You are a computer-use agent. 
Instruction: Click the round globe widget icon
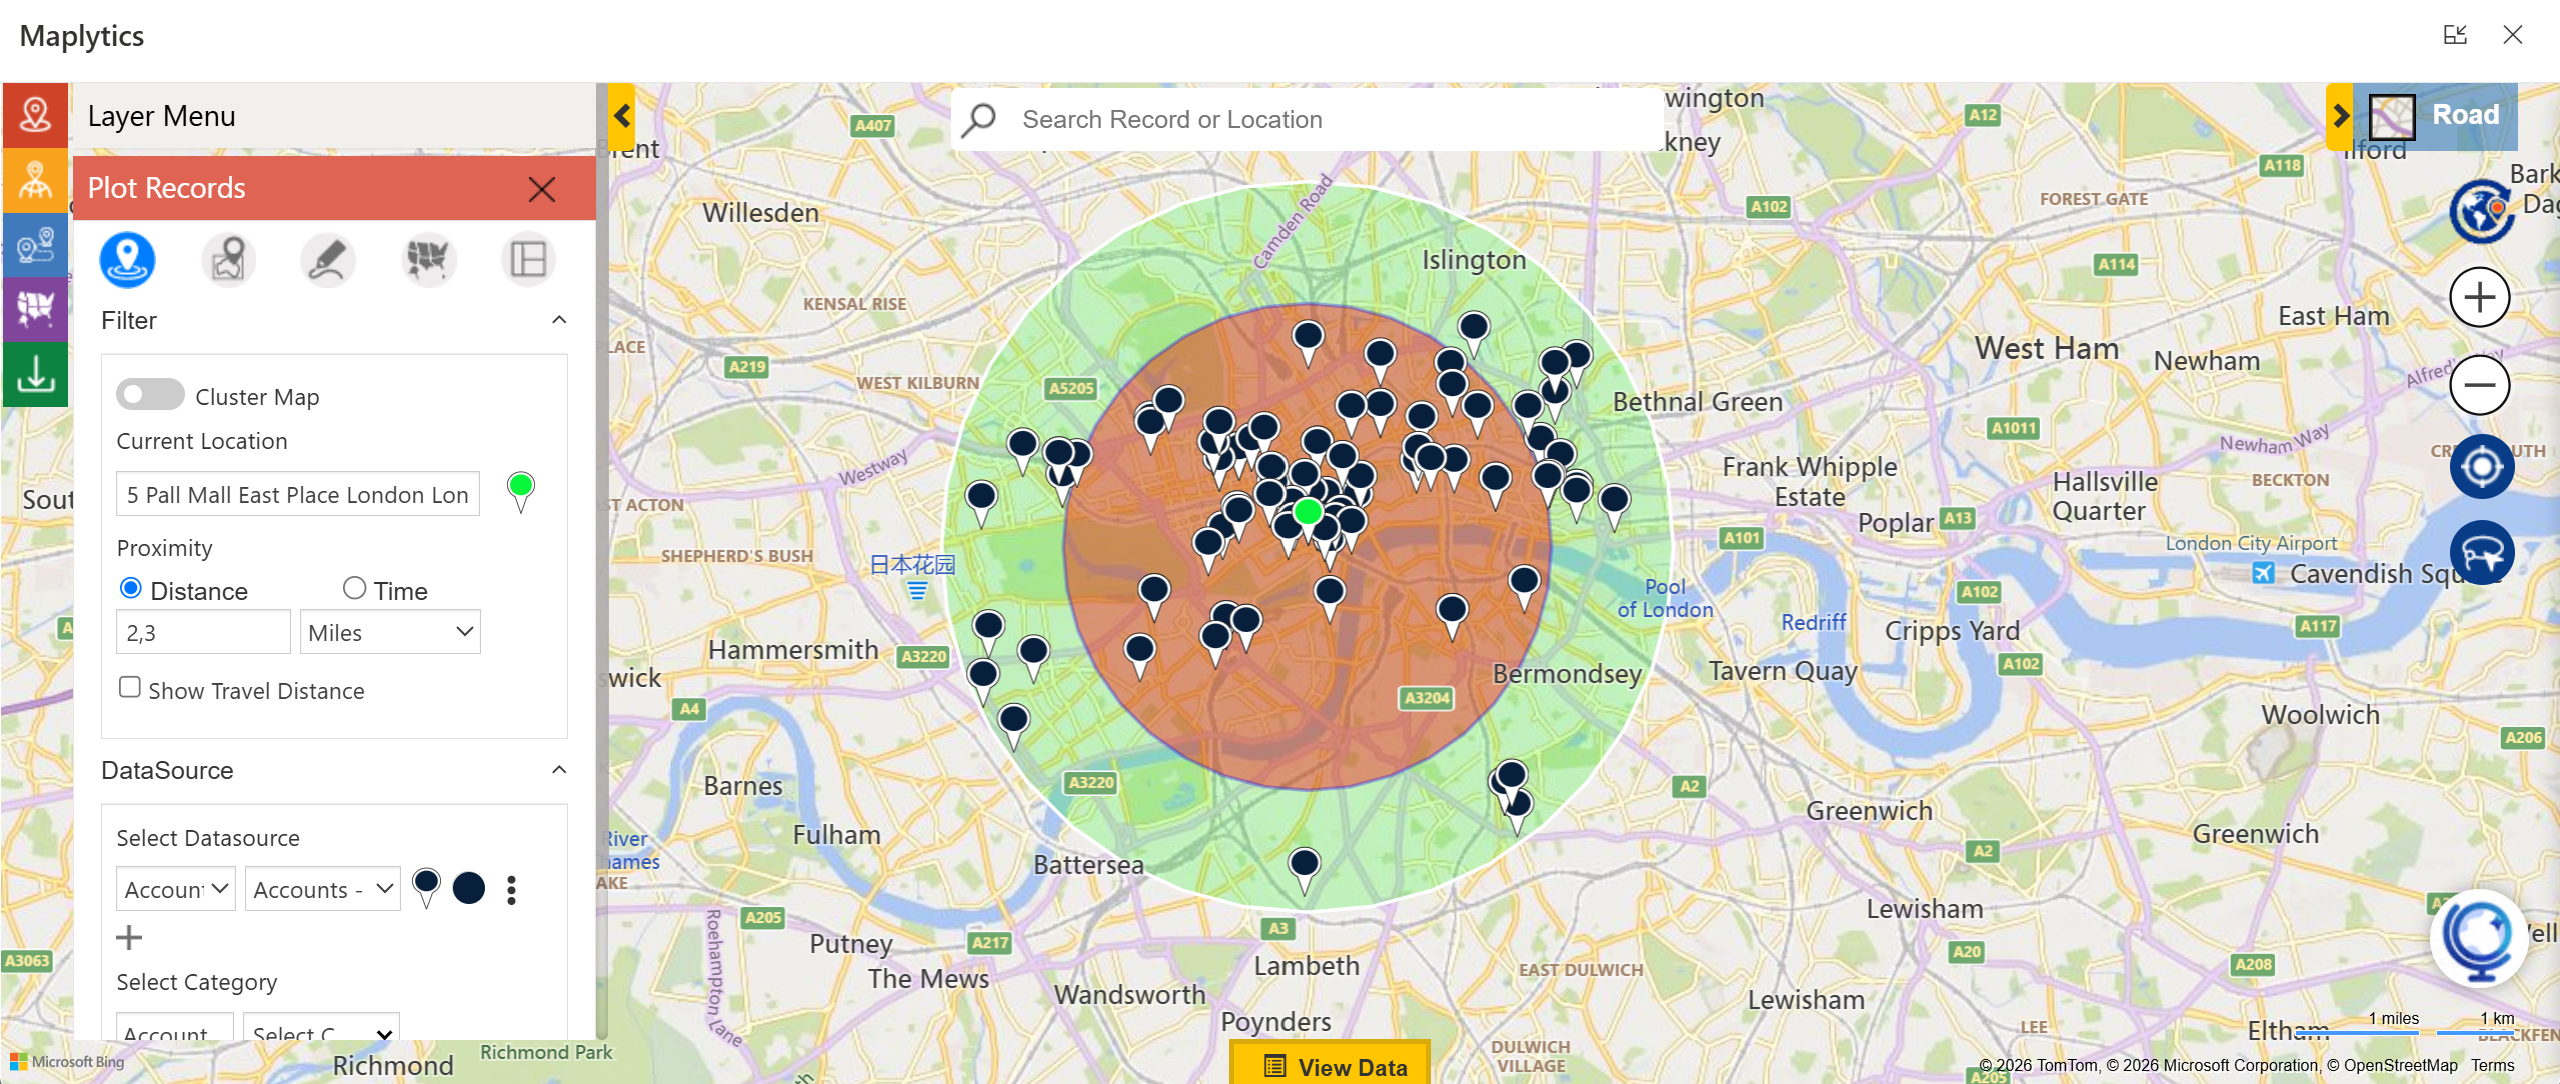[x=2480, y=938]
